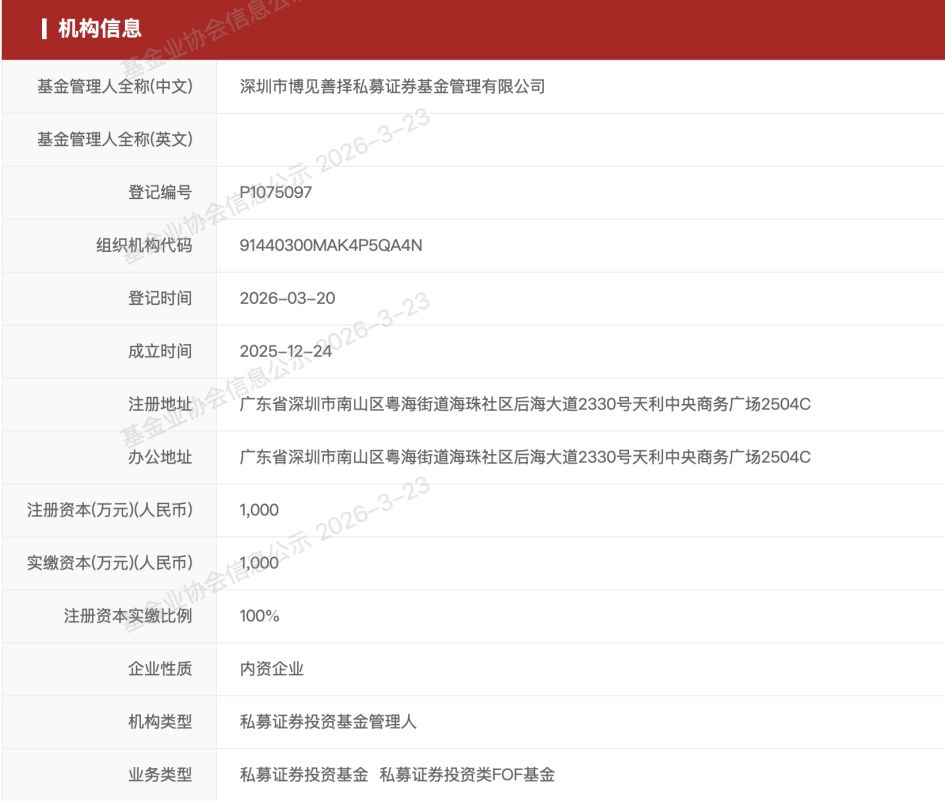945x801 pixels.
Task: Click the 机构信息 section header
Action: tap(99, 29)
